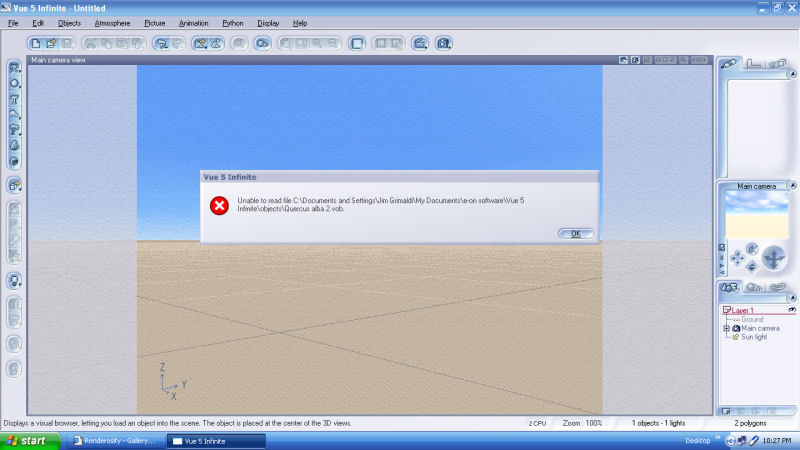Select Layer 1 in the layer list
The height and width of the screenshot is (450, 800).
pyautogui.click(x=742, y=310)
